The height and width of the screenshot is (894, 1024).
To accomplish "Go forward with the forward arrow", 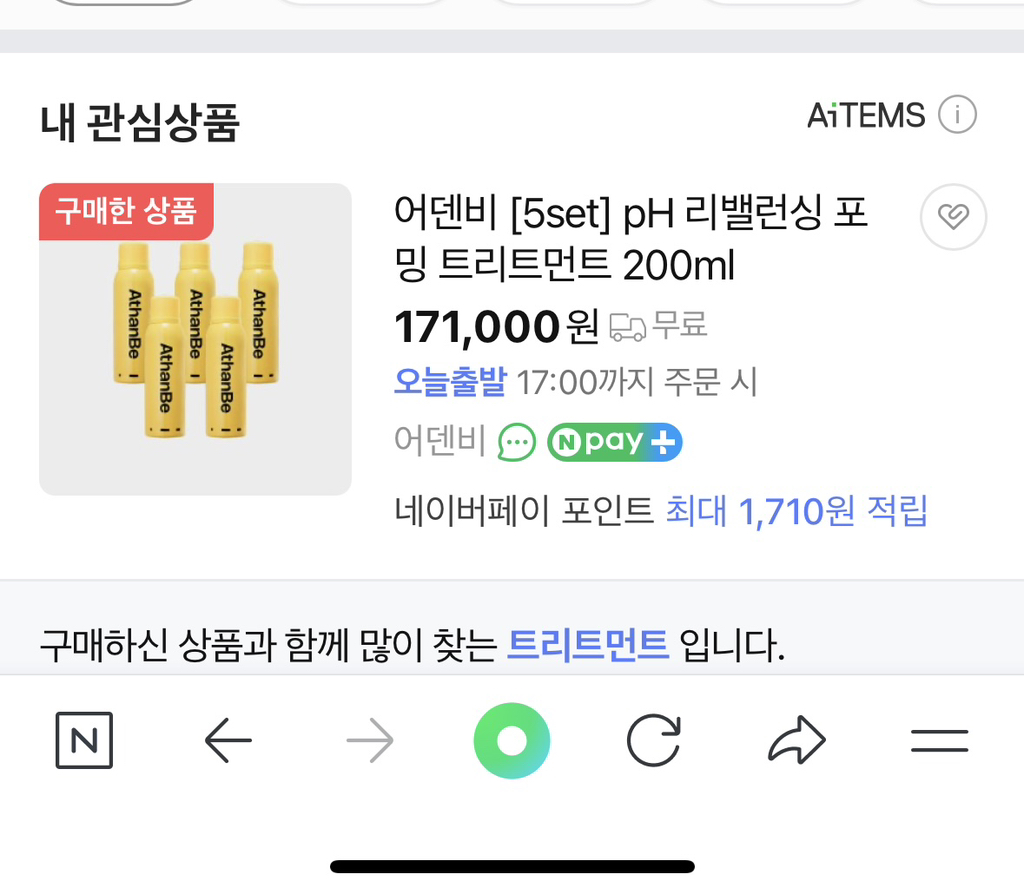I will 369,740.
